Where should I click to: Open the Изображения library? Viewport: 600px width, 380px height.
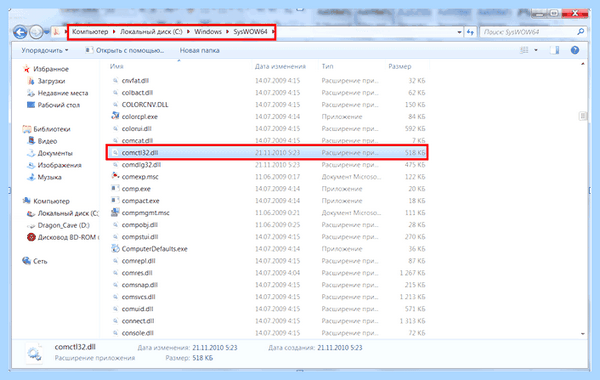(x=55, y=165)
